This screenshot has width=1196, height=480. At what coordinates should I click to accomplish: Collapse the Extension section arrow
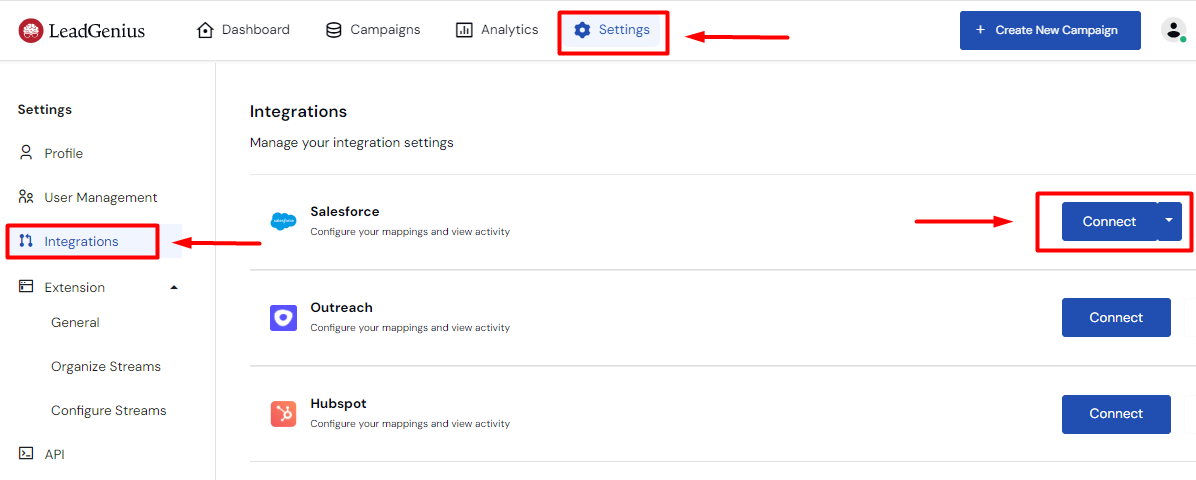[x=174, y=288]
